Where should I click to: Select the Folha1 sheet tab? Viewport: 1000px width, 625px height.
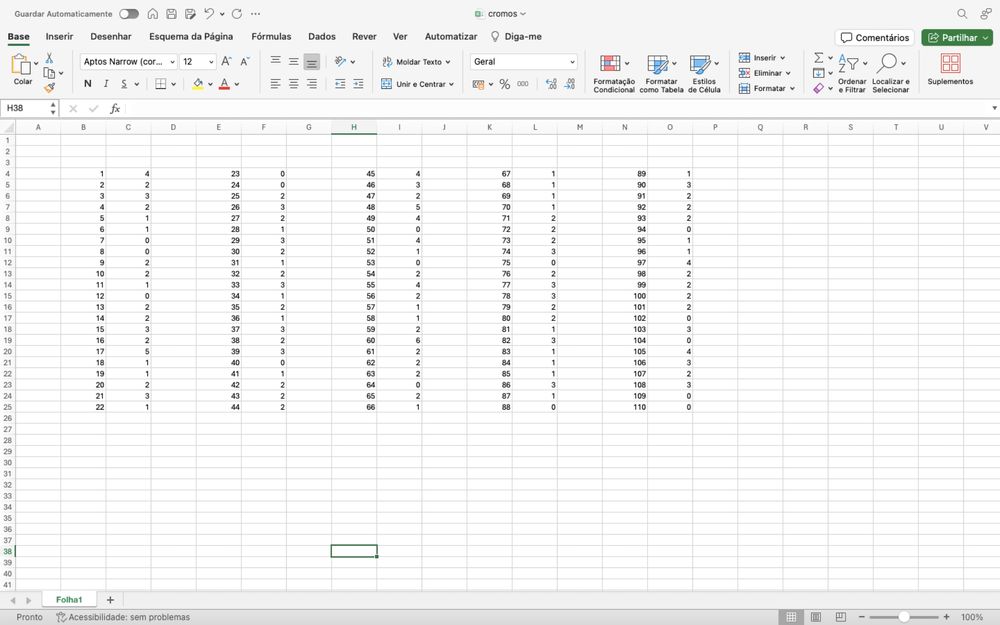[69, 599]
